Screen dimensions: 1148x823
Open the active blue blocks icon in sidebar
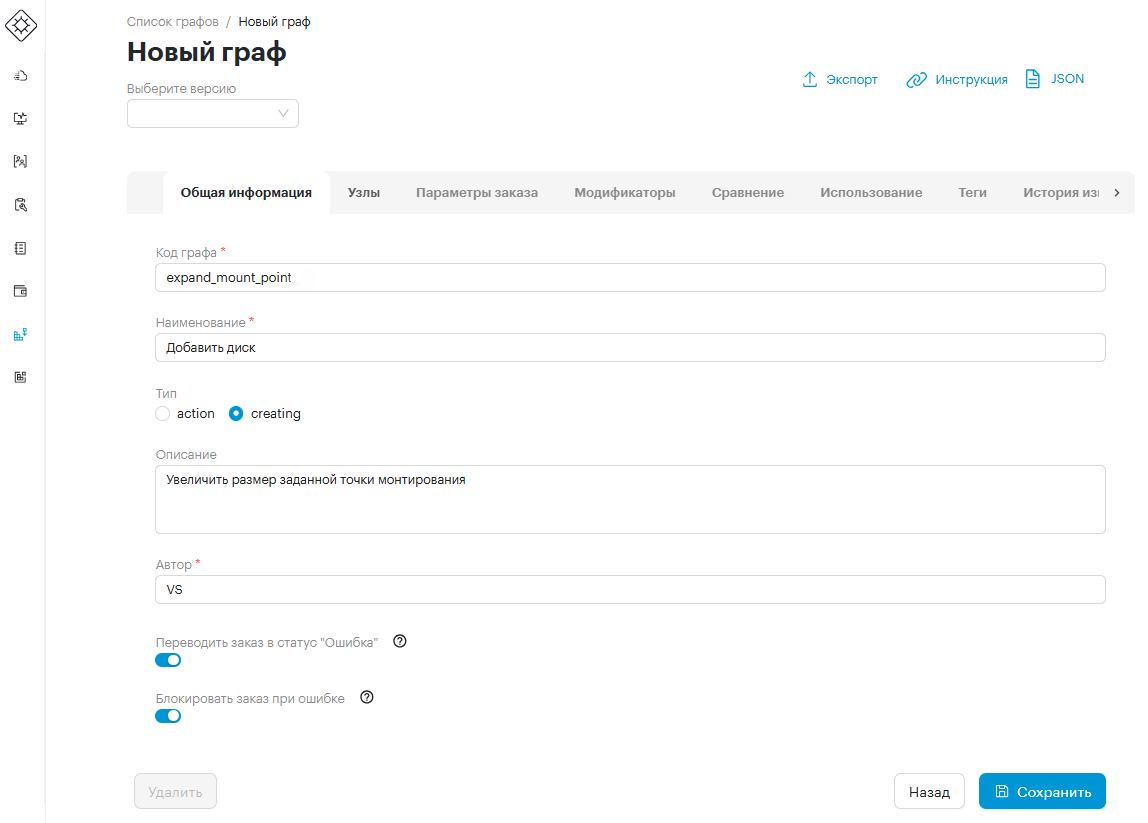click(x=20, y=335)
